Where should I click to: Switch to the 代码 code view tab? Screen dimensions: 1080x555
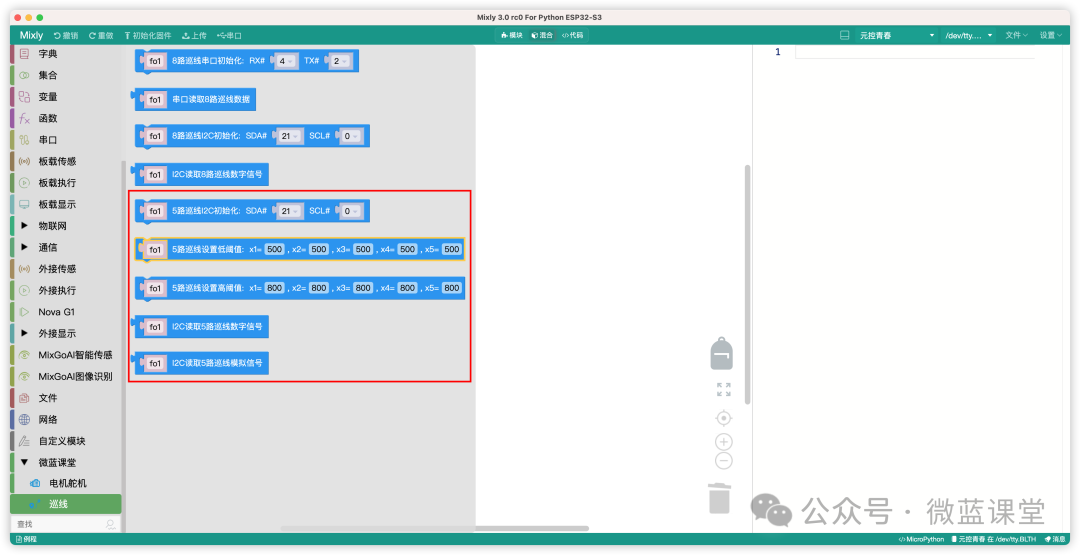click(x=572, y=35)
